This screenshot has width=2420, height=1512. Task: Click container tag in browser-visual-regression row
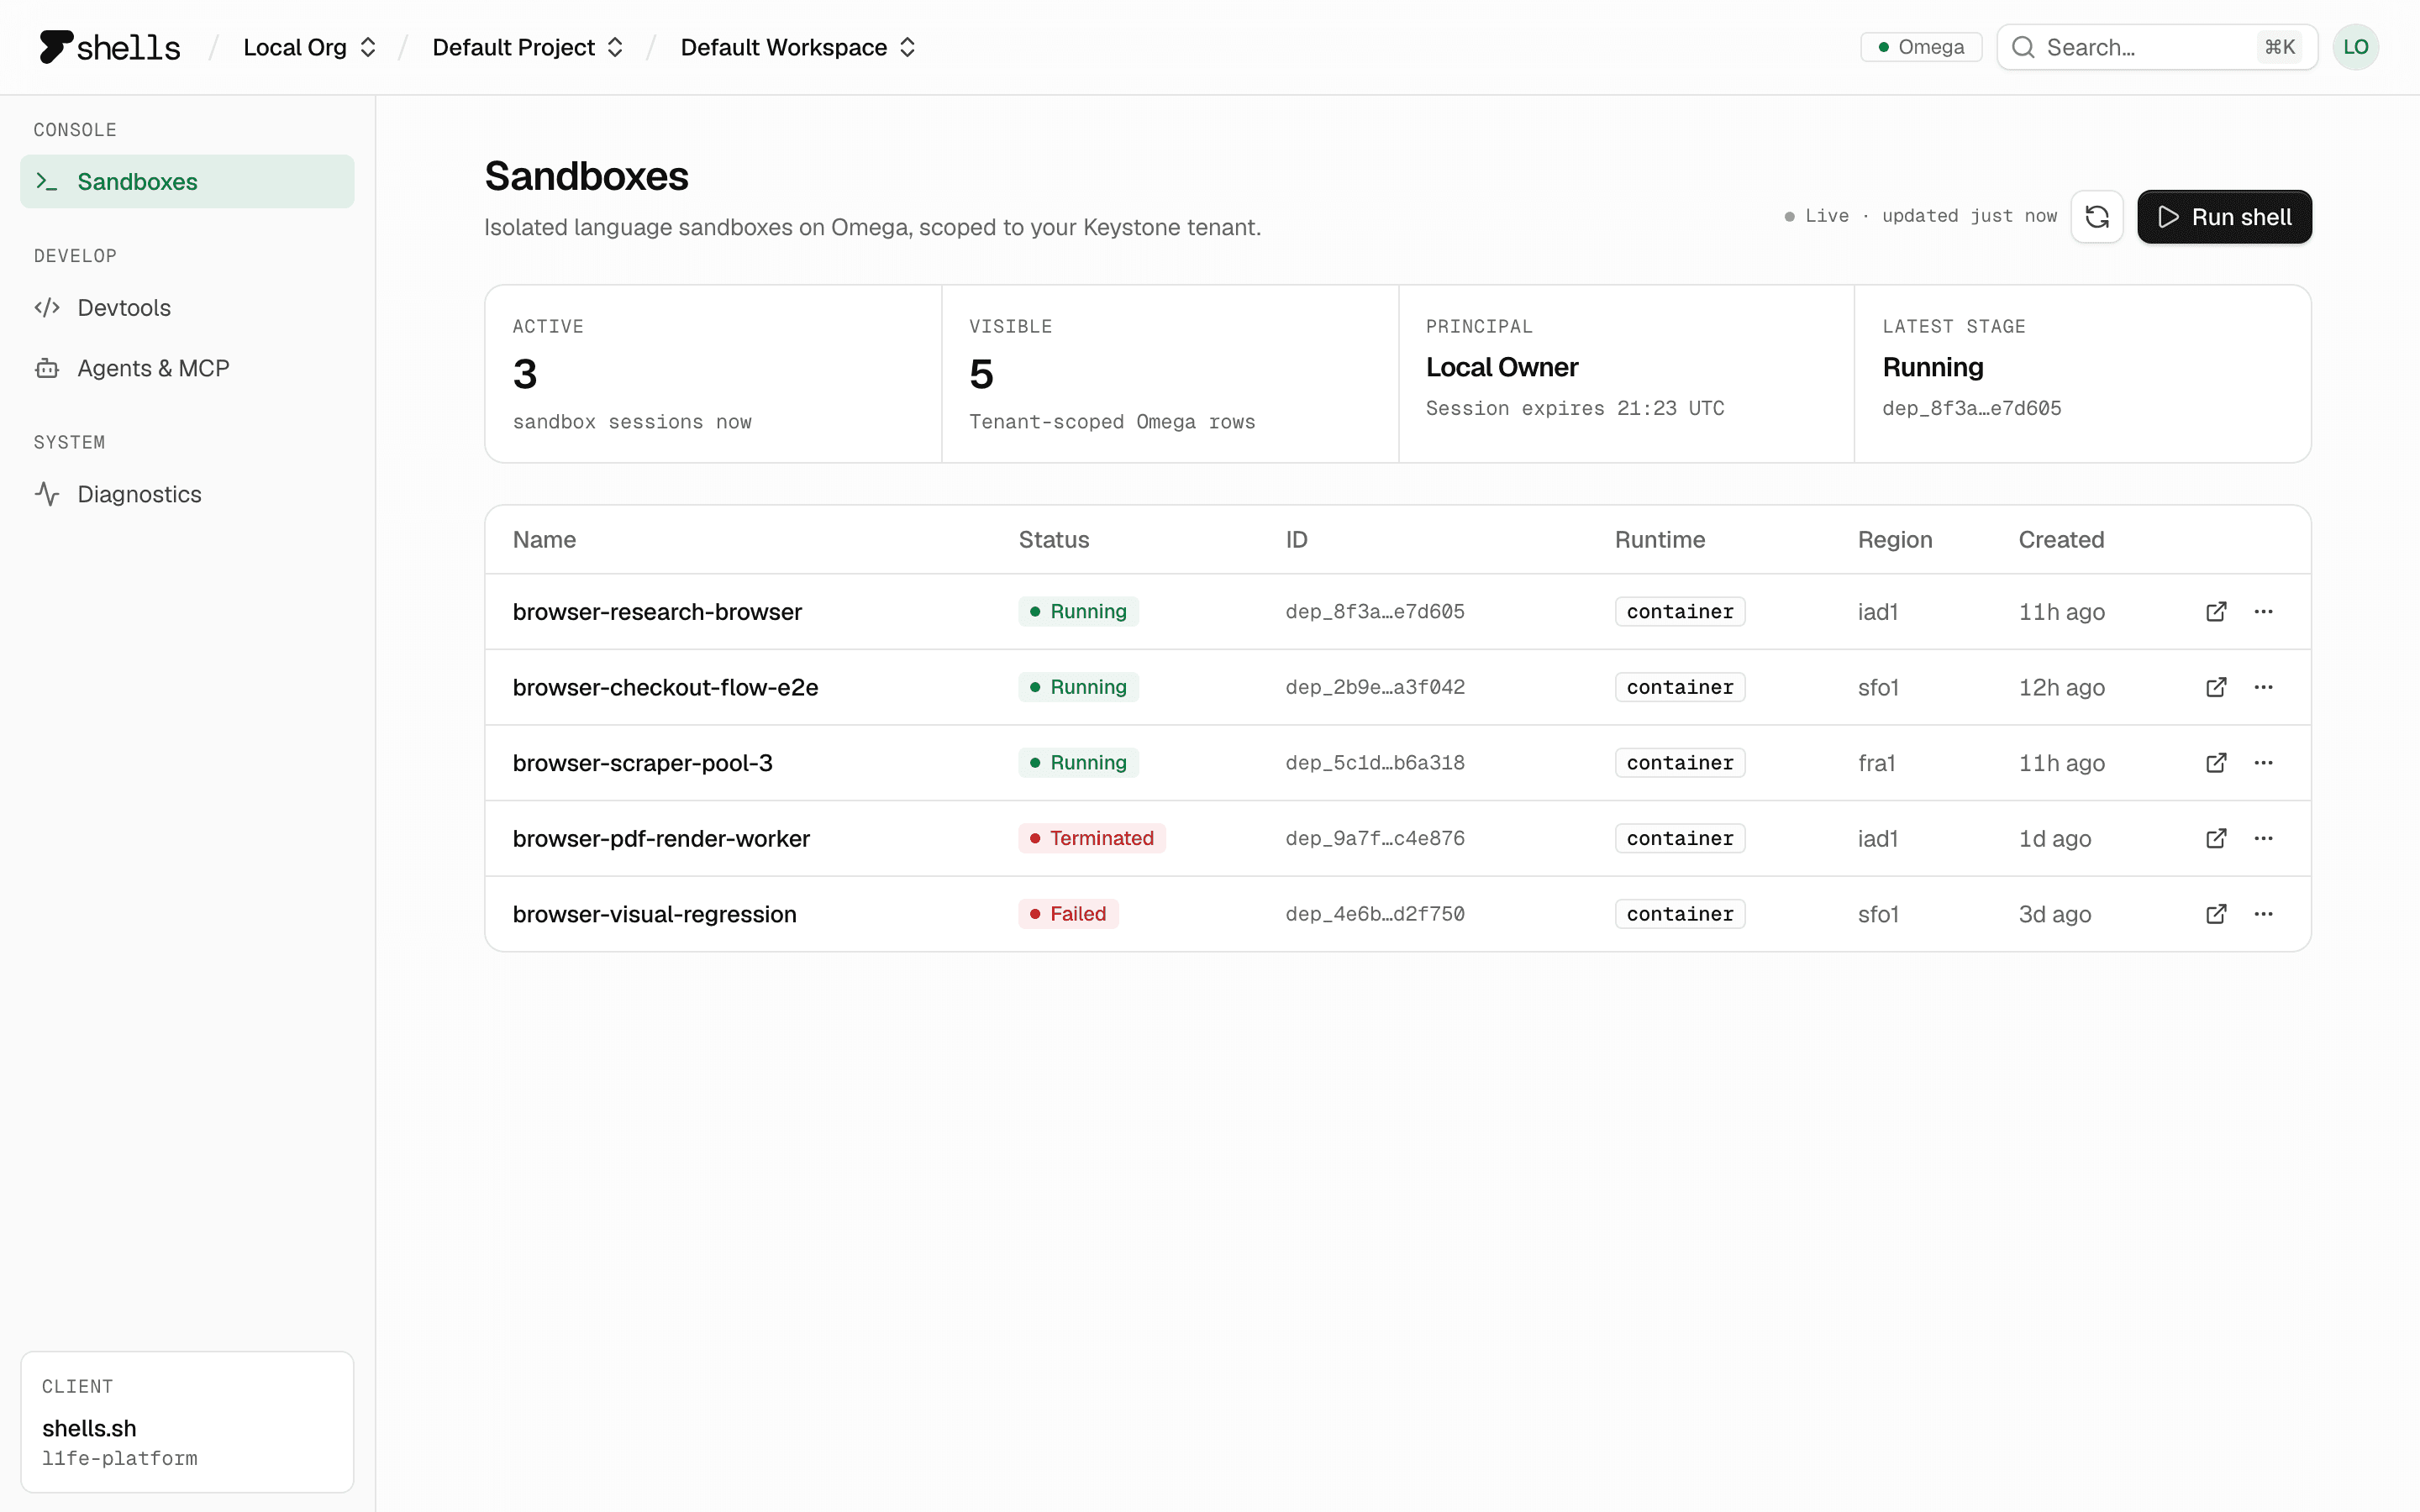pos(1679,914)
